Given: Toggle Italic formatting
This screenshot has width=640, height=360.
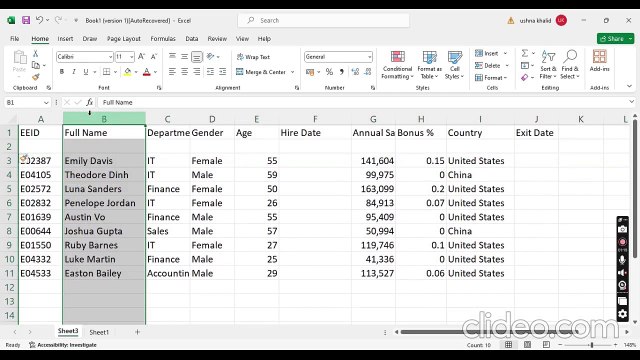Looking at the screenshot, I should (74, 72).
